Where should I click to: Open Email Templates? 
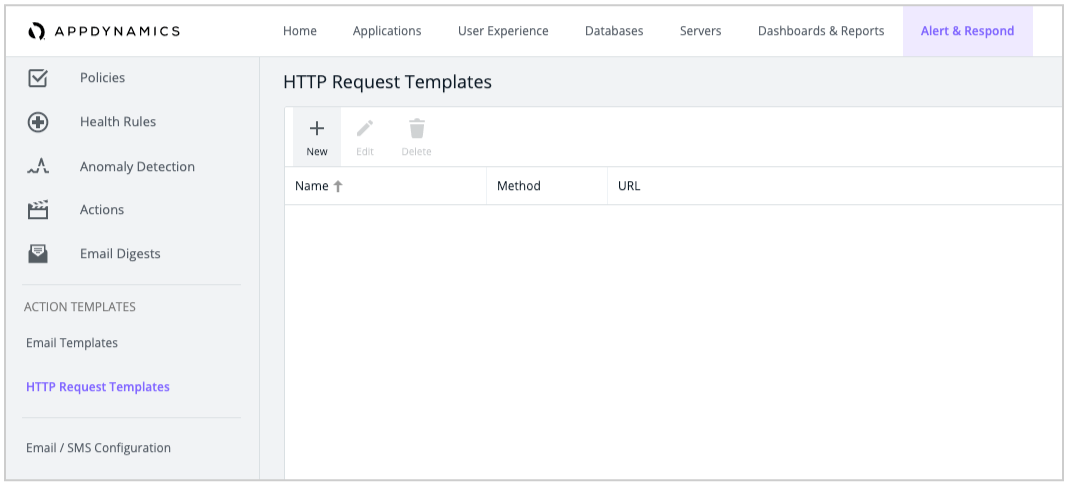tap(72, 343)
